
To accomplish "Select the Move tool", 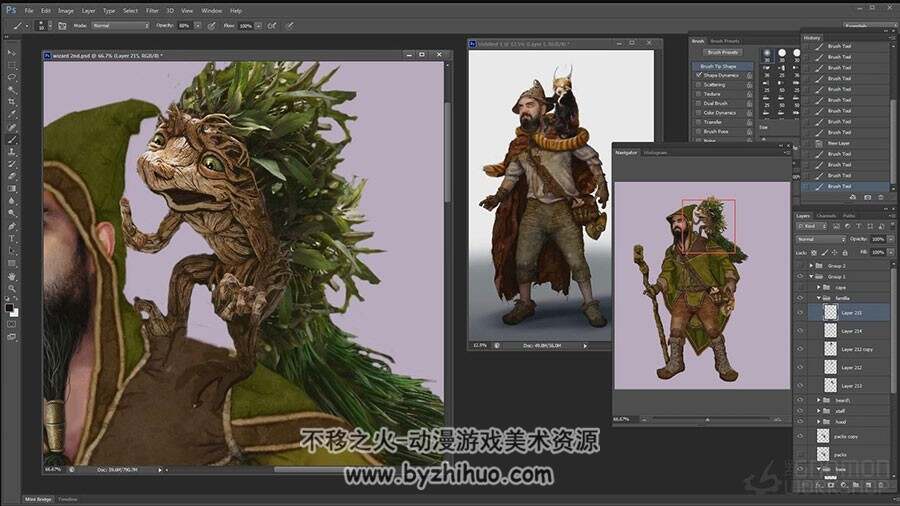I will coord(11,53).
